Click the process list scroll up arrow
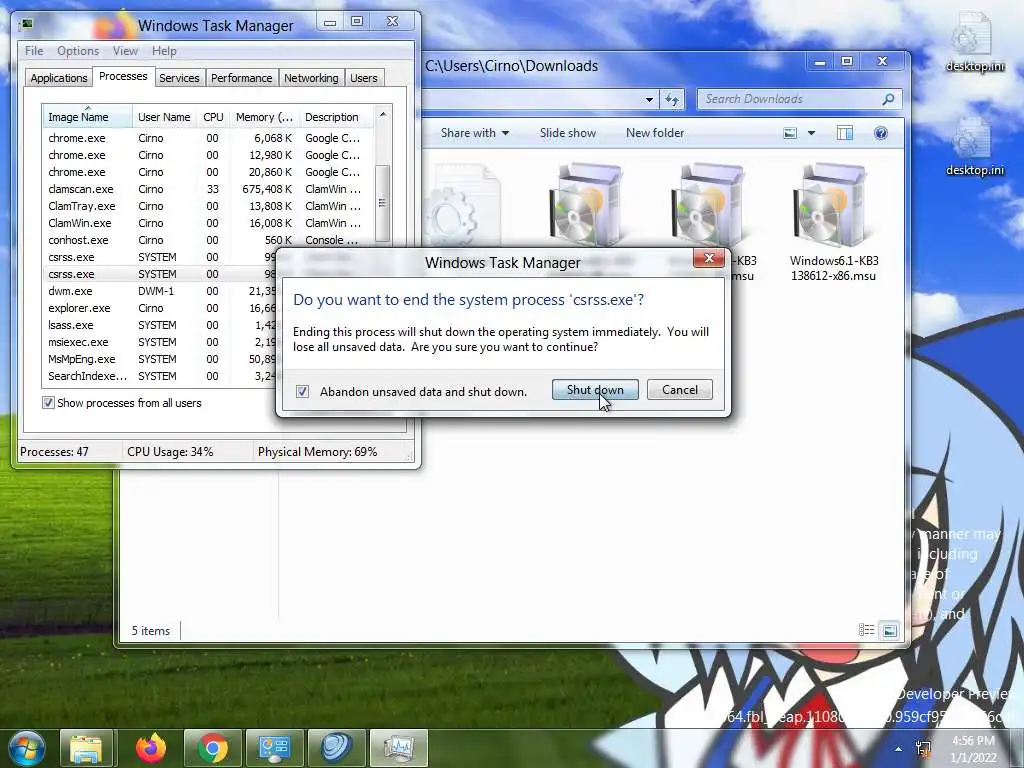 (x=383, y=114)
